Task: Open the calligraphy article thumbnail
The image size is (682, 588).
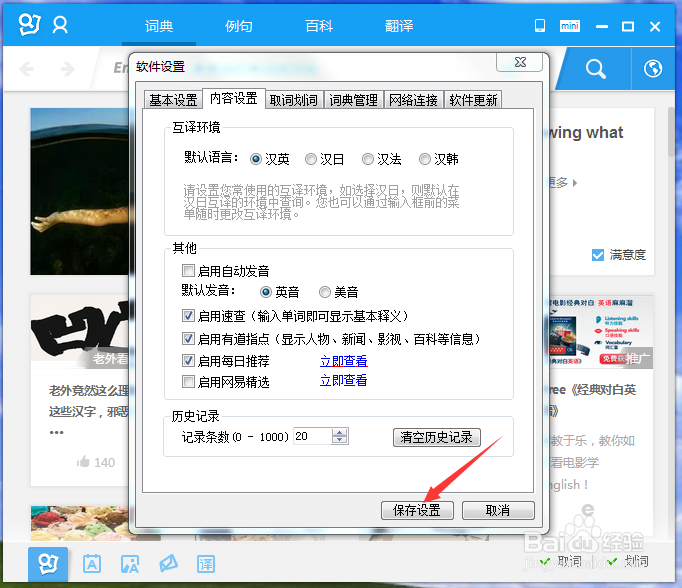Action: pos(80,331)
